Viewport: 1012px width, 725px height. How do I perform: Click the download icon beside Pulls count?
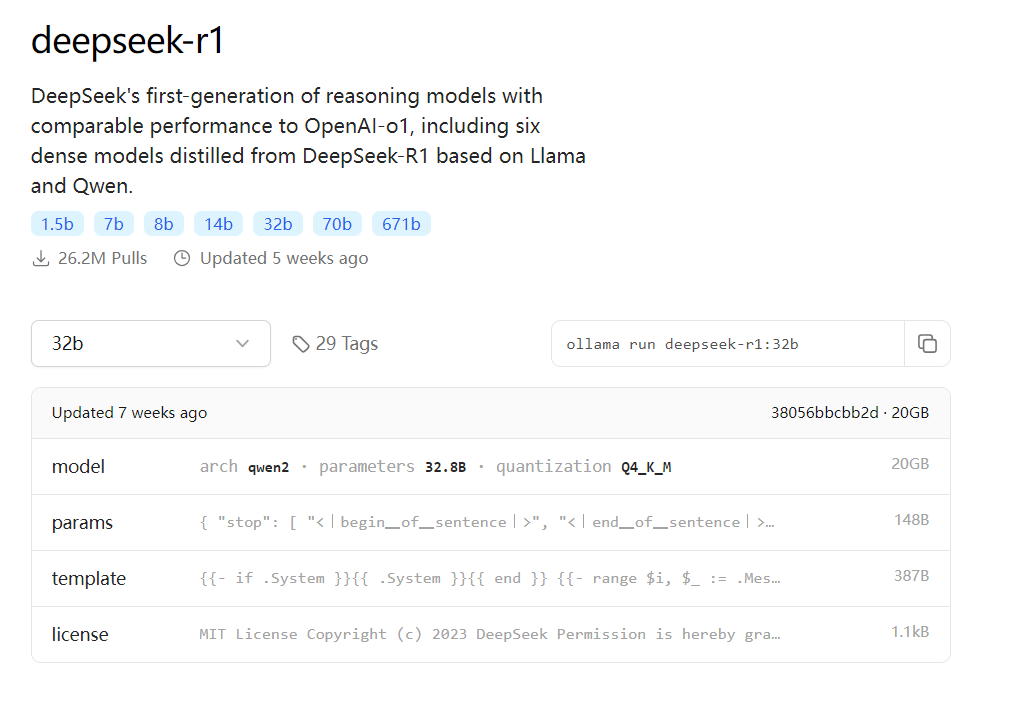pos(41,259)
